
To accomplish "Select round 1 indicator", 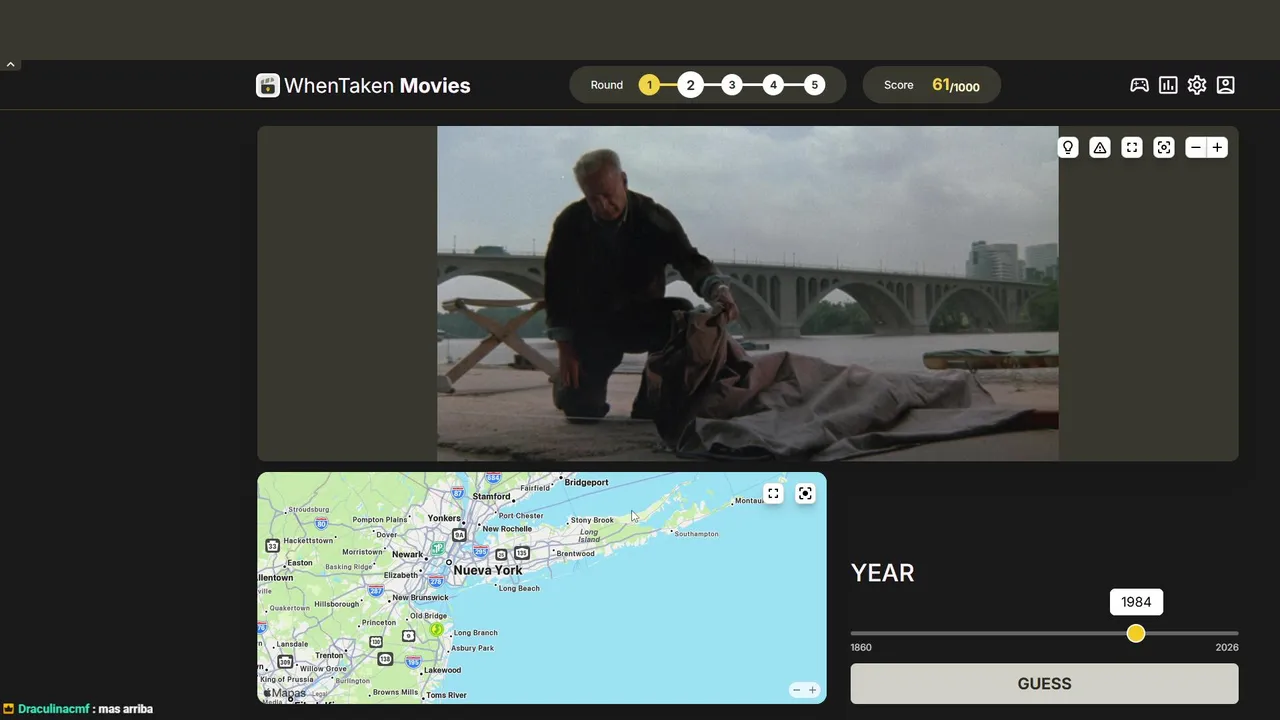I will tap(649, 85).
